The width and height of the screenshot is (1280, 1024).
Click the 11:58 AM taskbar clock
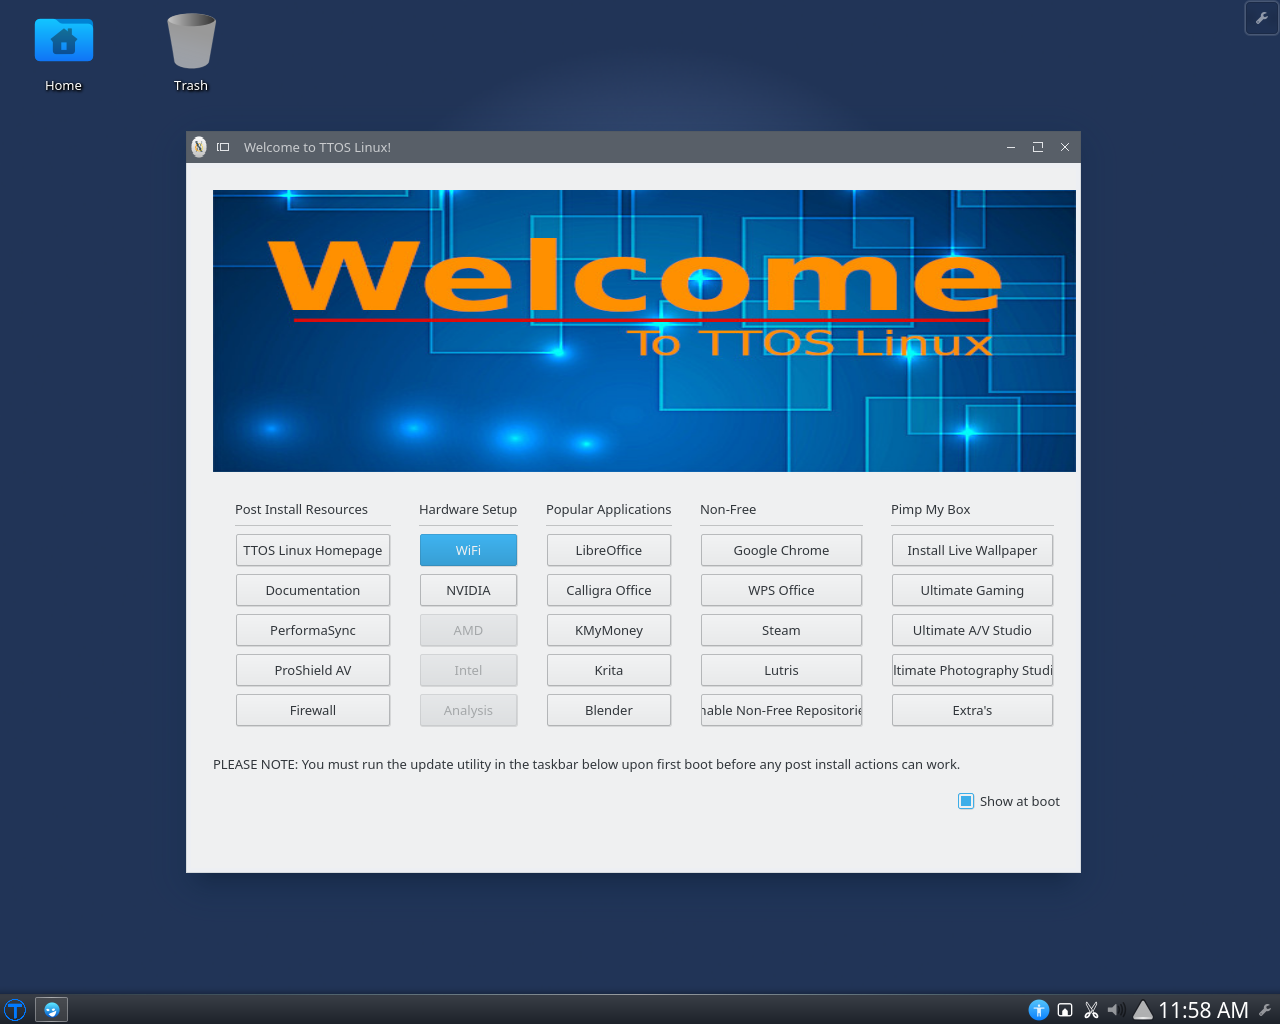tap(1203, 1010)
